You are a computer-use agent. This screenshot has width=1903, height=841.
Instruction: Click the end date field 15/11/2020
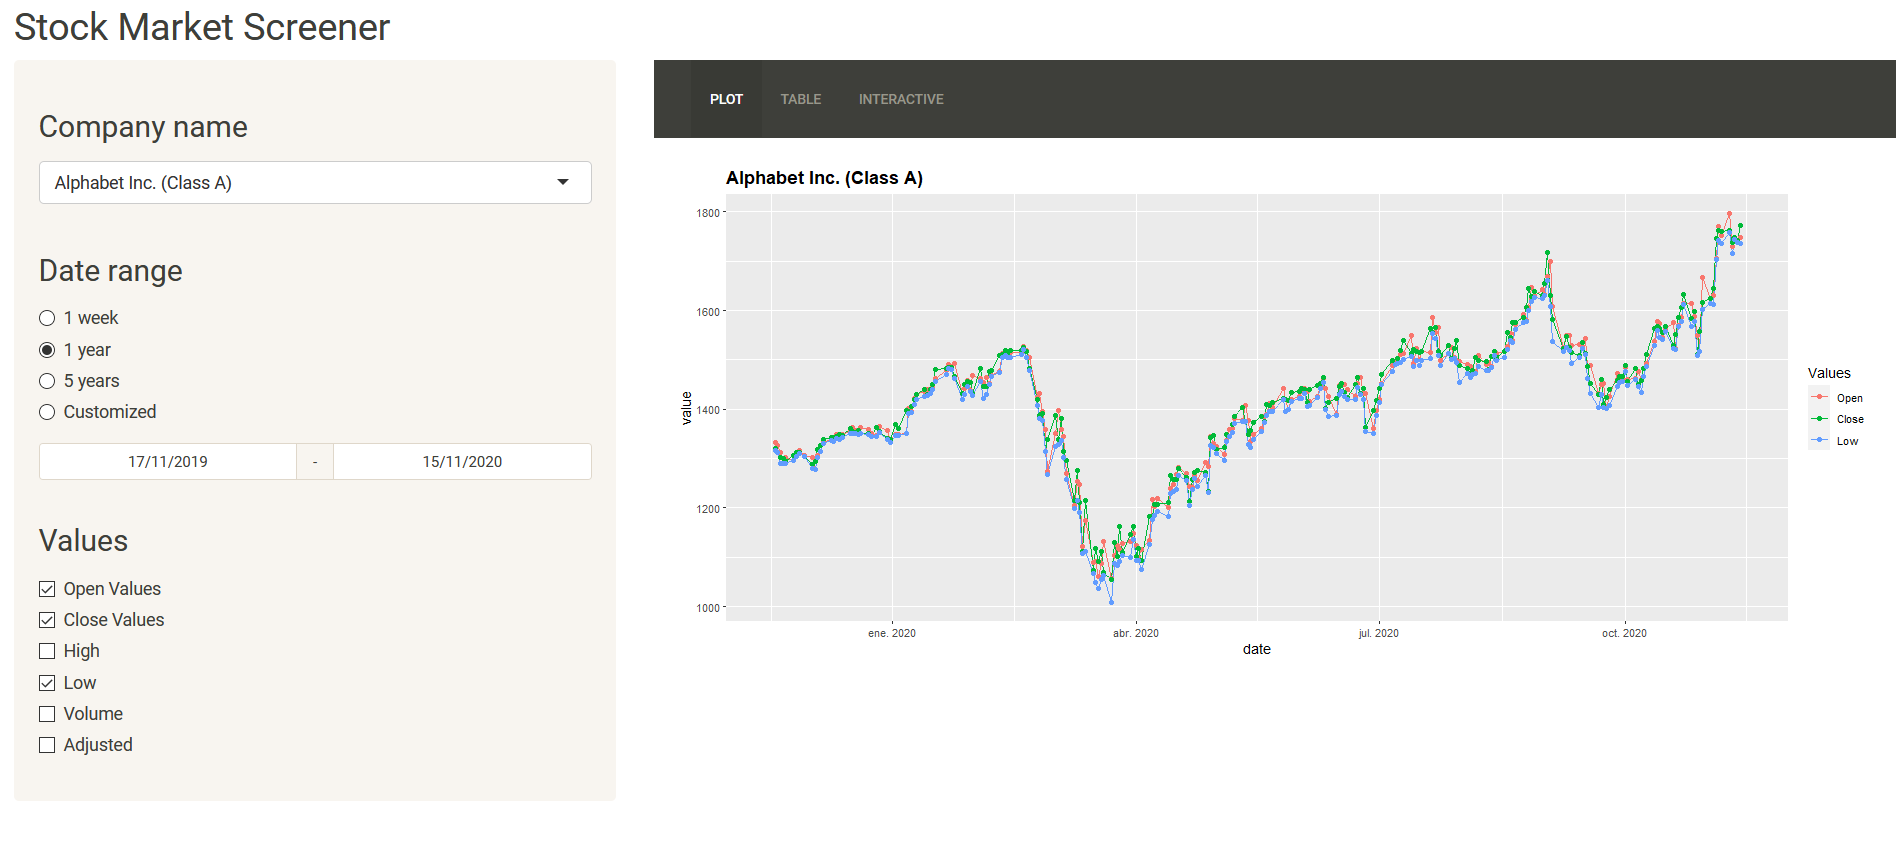(x=462, y=462)
